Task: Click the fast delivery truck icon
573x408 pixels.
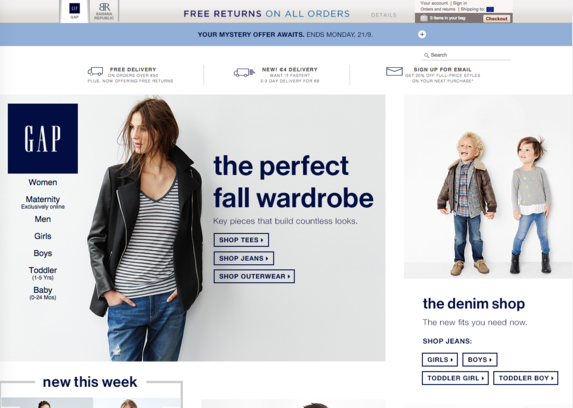Action: coord(244,72)
